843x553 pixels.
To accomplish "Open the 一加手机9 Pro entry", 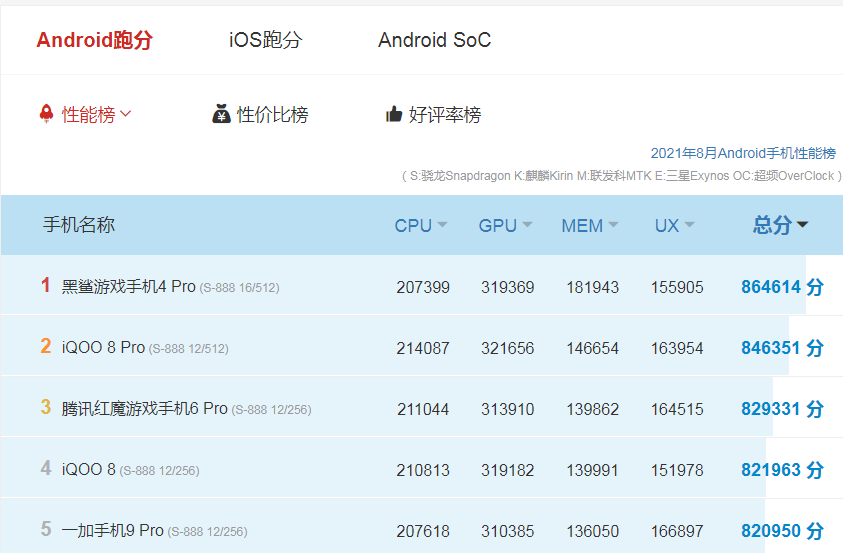I will (x=154, y=530).
